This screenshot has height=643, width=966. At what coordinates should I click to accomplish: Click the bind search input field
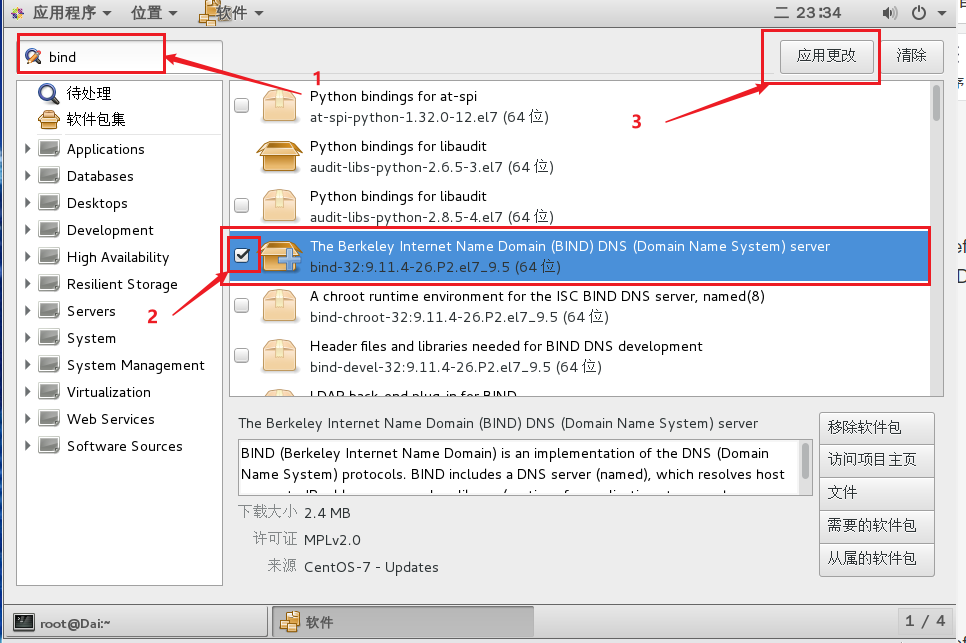pos(120,57)
